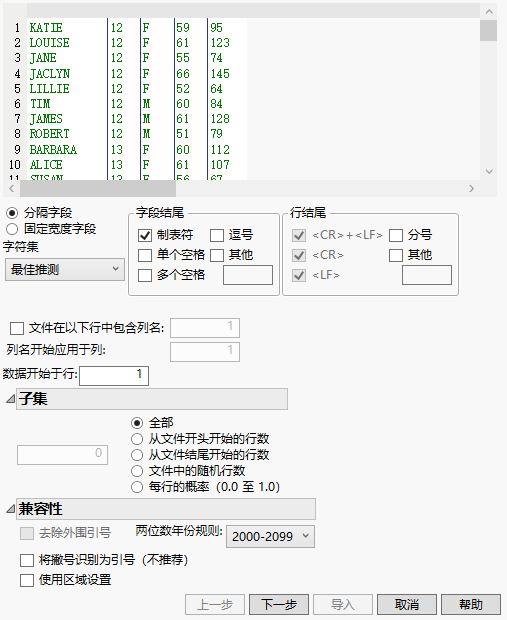Viewport: 507px width, 620px height.
Task: Select the 固定宽度字段 radio button
Action: [12, 229]
